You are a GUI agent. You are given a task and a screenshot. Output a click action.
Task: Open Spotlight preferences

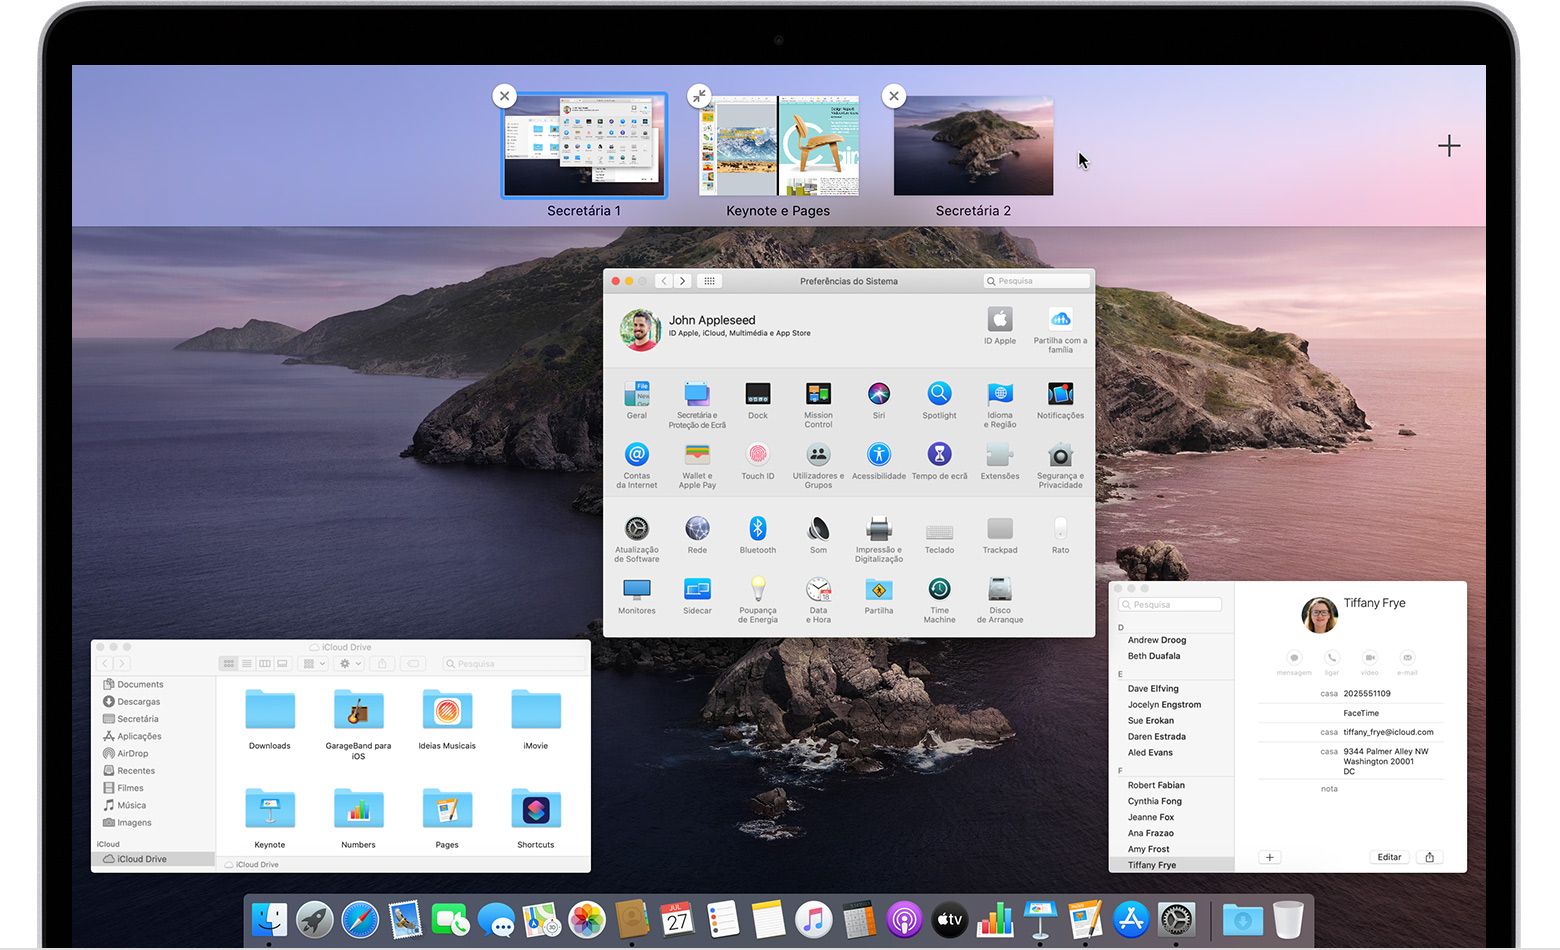pos(939,400)
